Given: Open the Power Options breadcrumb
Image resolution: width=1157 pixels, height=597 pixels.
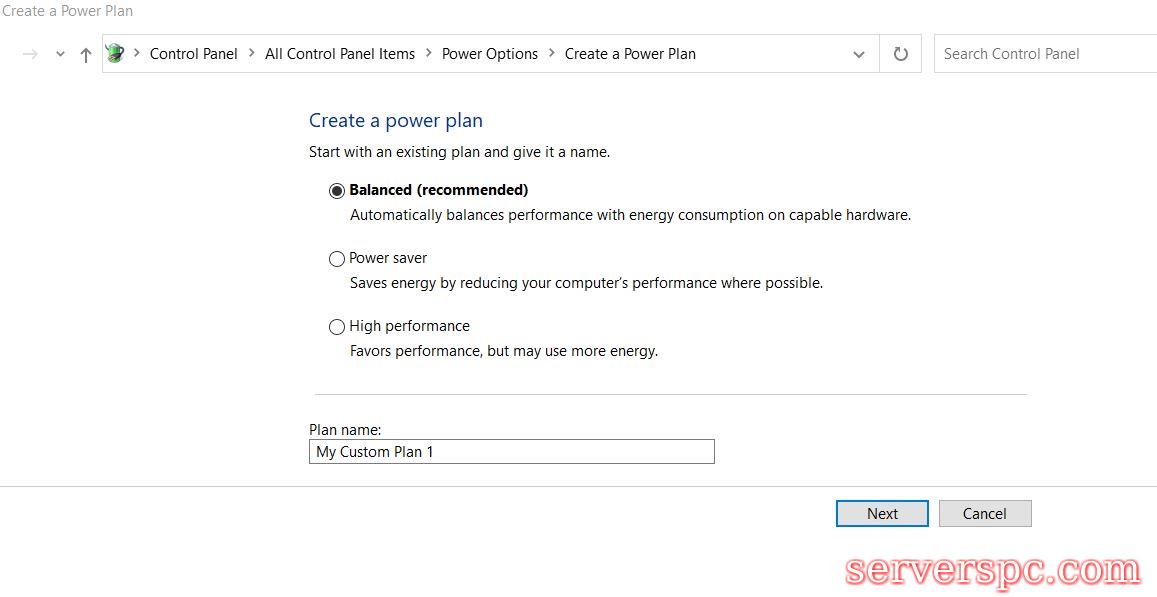Looking at the screenshot, I should (x=490, y=54).
